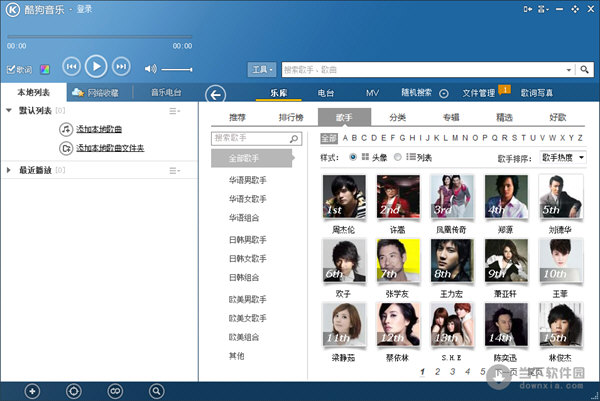Viewport: 600px width, 401px height.
Task: Open the main menu icon in title bar
Action: coord(543,9)
